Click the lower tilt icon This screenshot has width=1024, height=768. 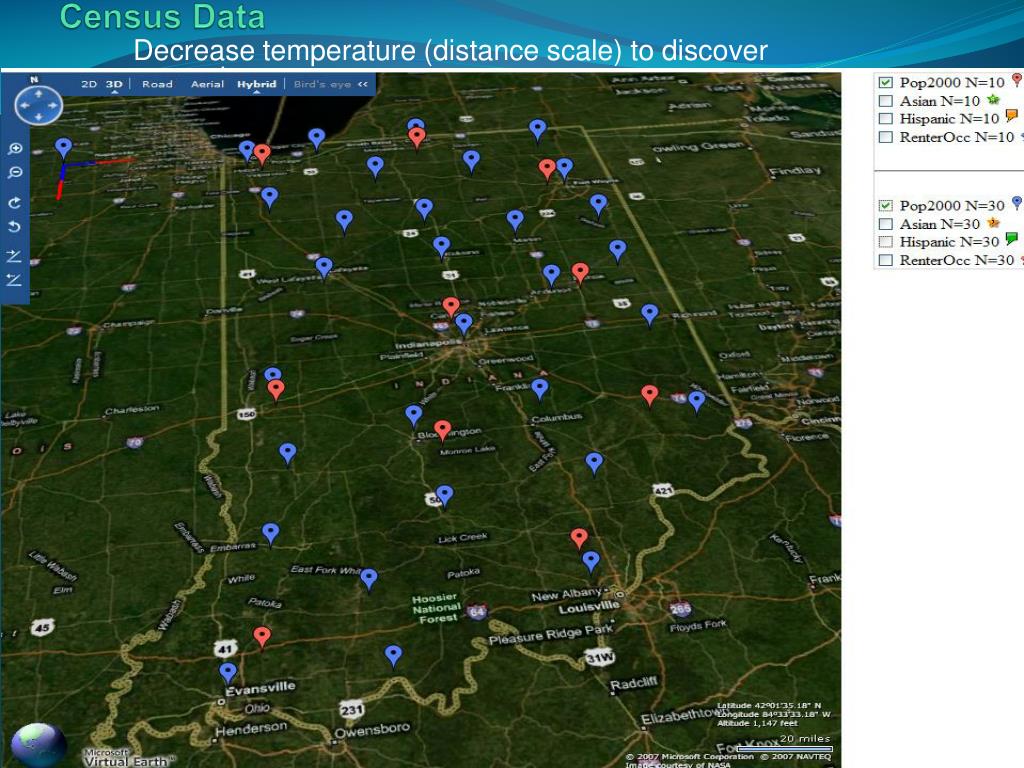[x=15, y=279]
